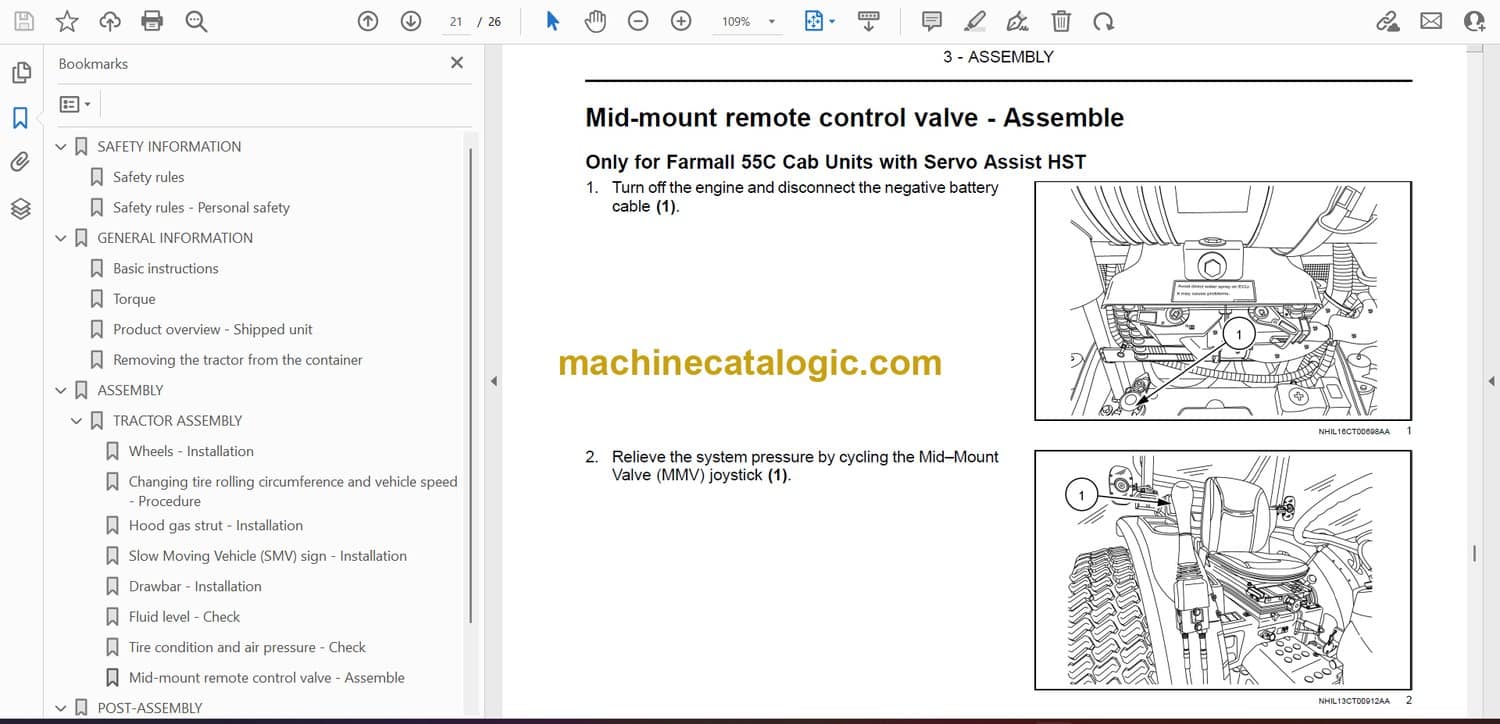Open the Attachments panel
The height and width of the screenshot is (724, 1500).
(21, 163)
